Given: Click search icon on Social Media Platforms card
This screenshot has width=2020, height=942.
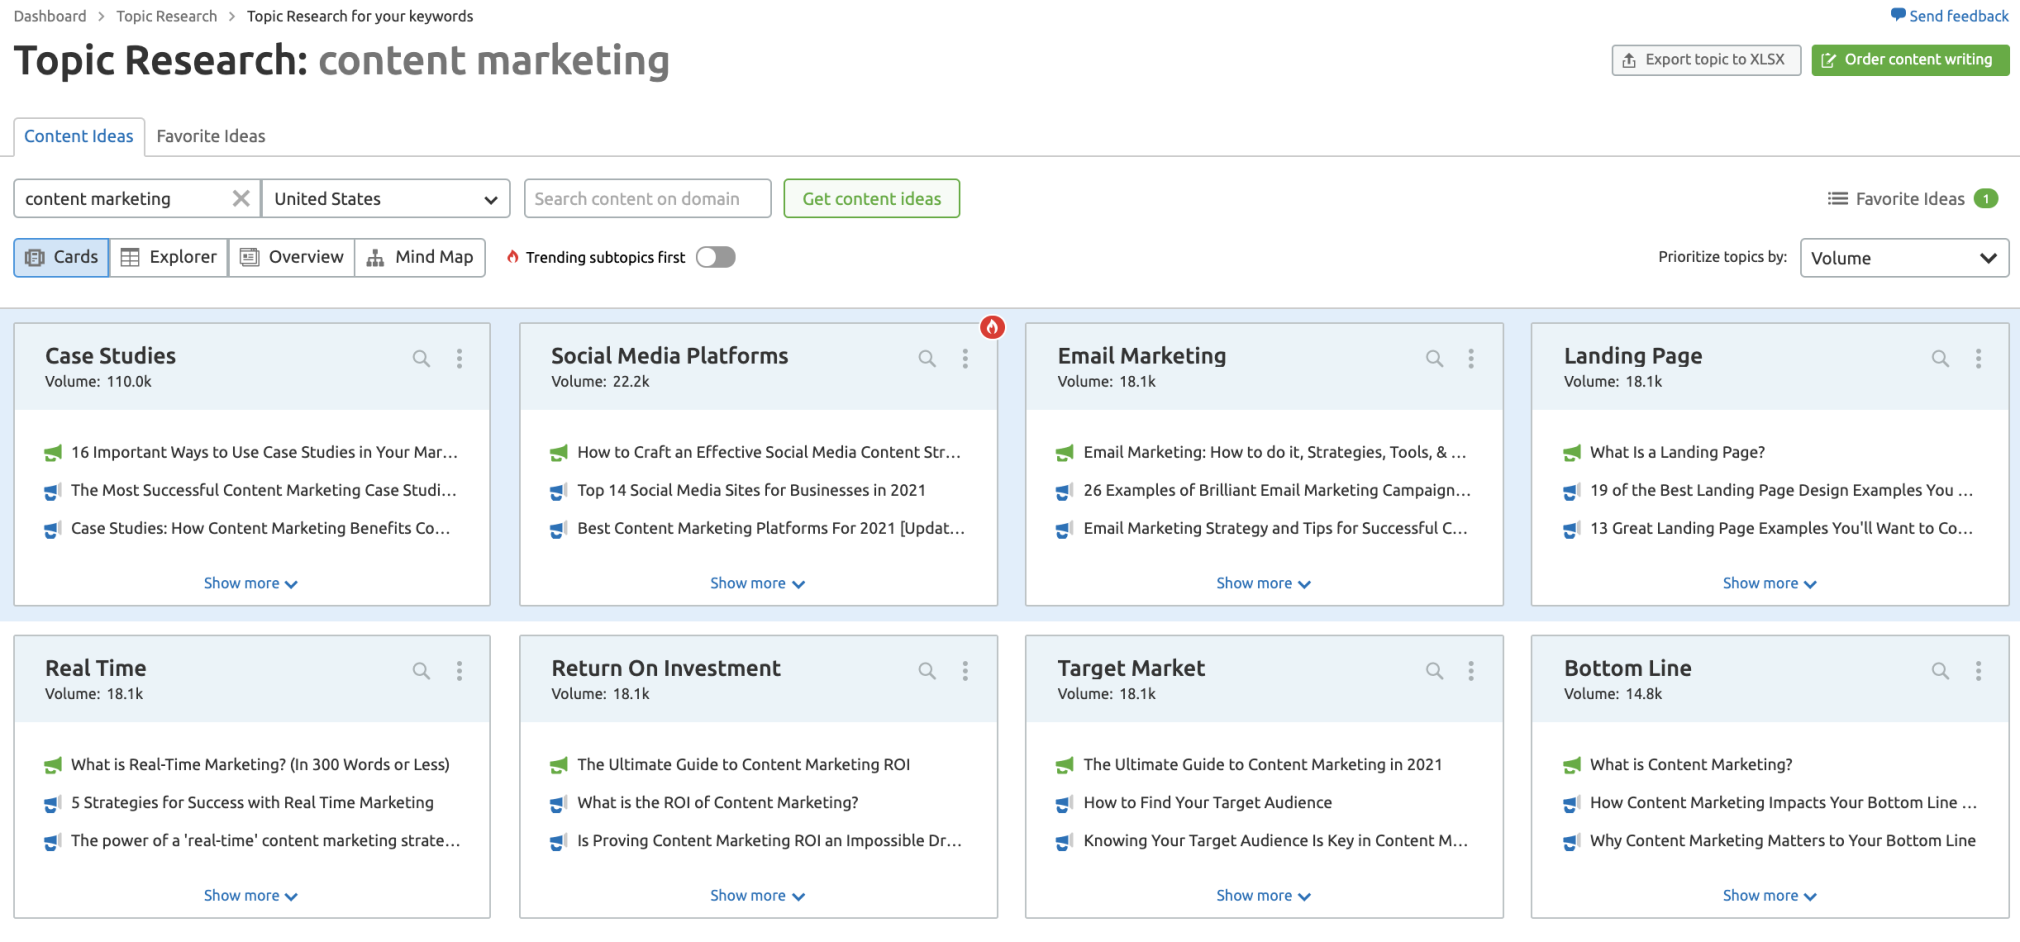Looking at the screenshot, I should [x=927, y=358].
